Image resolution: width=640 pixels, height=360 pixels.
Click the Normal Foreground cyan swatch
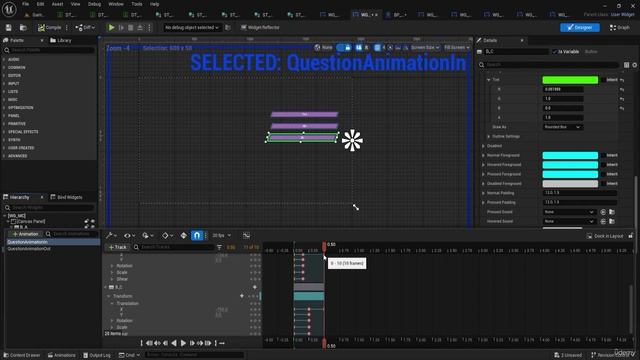(570, 156)
